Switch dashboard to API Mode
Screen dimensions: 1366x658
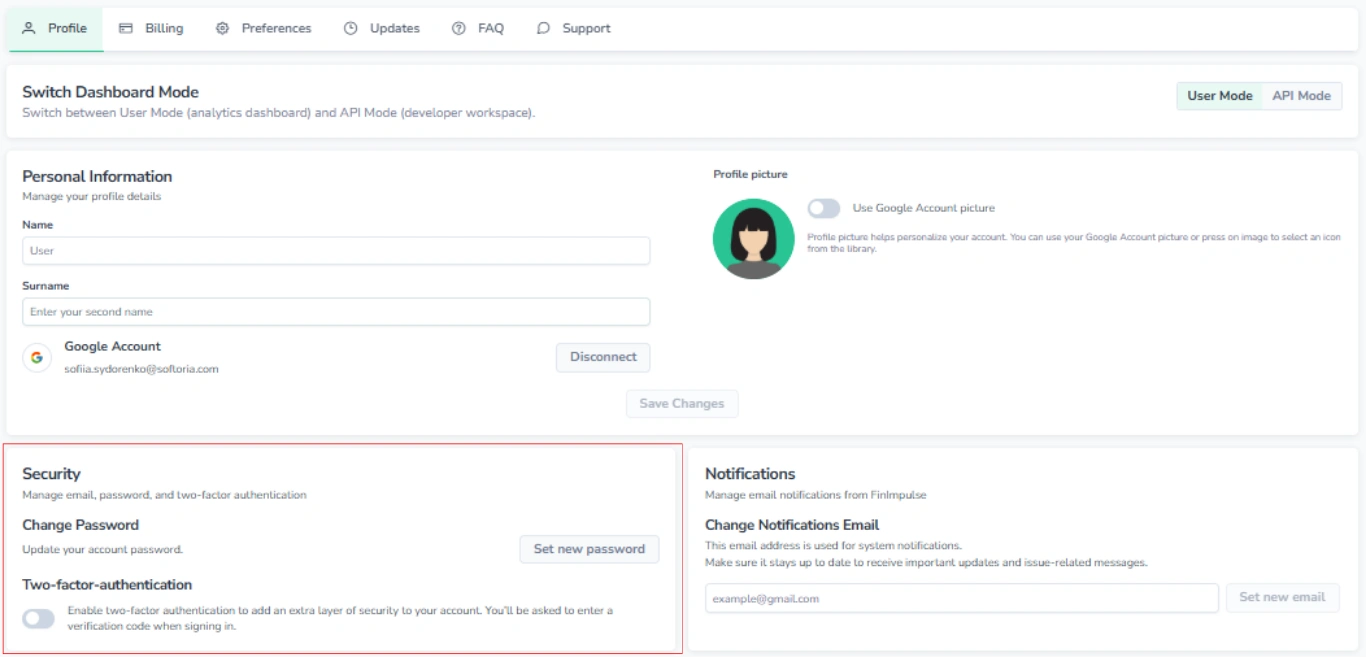tap(1301, 95)
